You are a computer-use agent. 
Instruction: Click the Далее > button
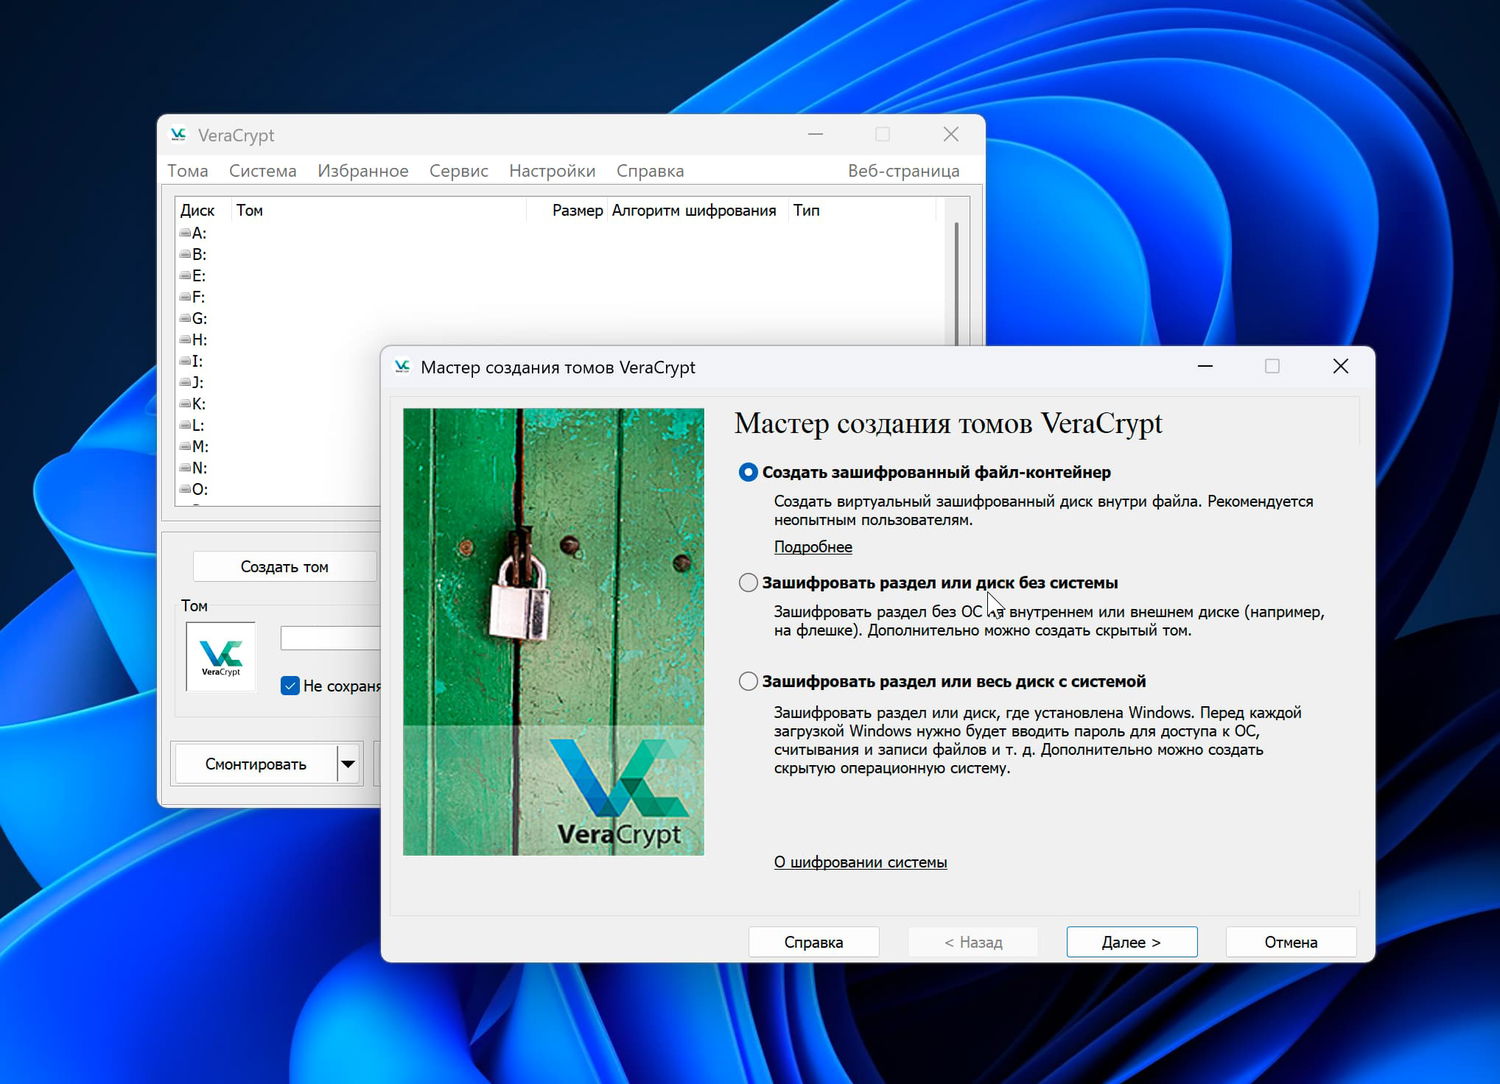pyautogui.click(x=1132, y=942)
